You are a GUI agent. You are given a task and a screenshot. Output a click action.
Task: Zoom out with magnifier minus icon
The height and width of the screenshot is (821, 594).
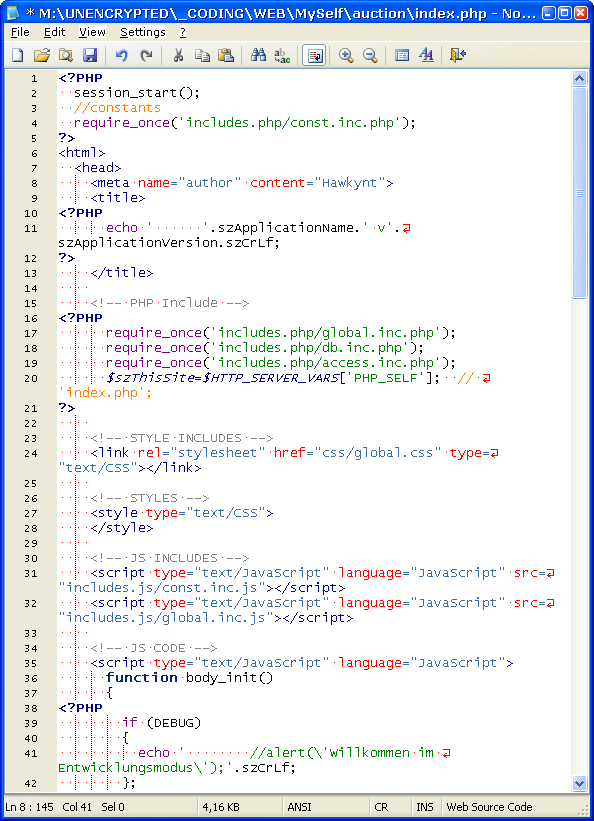pyautogui.click(x=370, y=55)
